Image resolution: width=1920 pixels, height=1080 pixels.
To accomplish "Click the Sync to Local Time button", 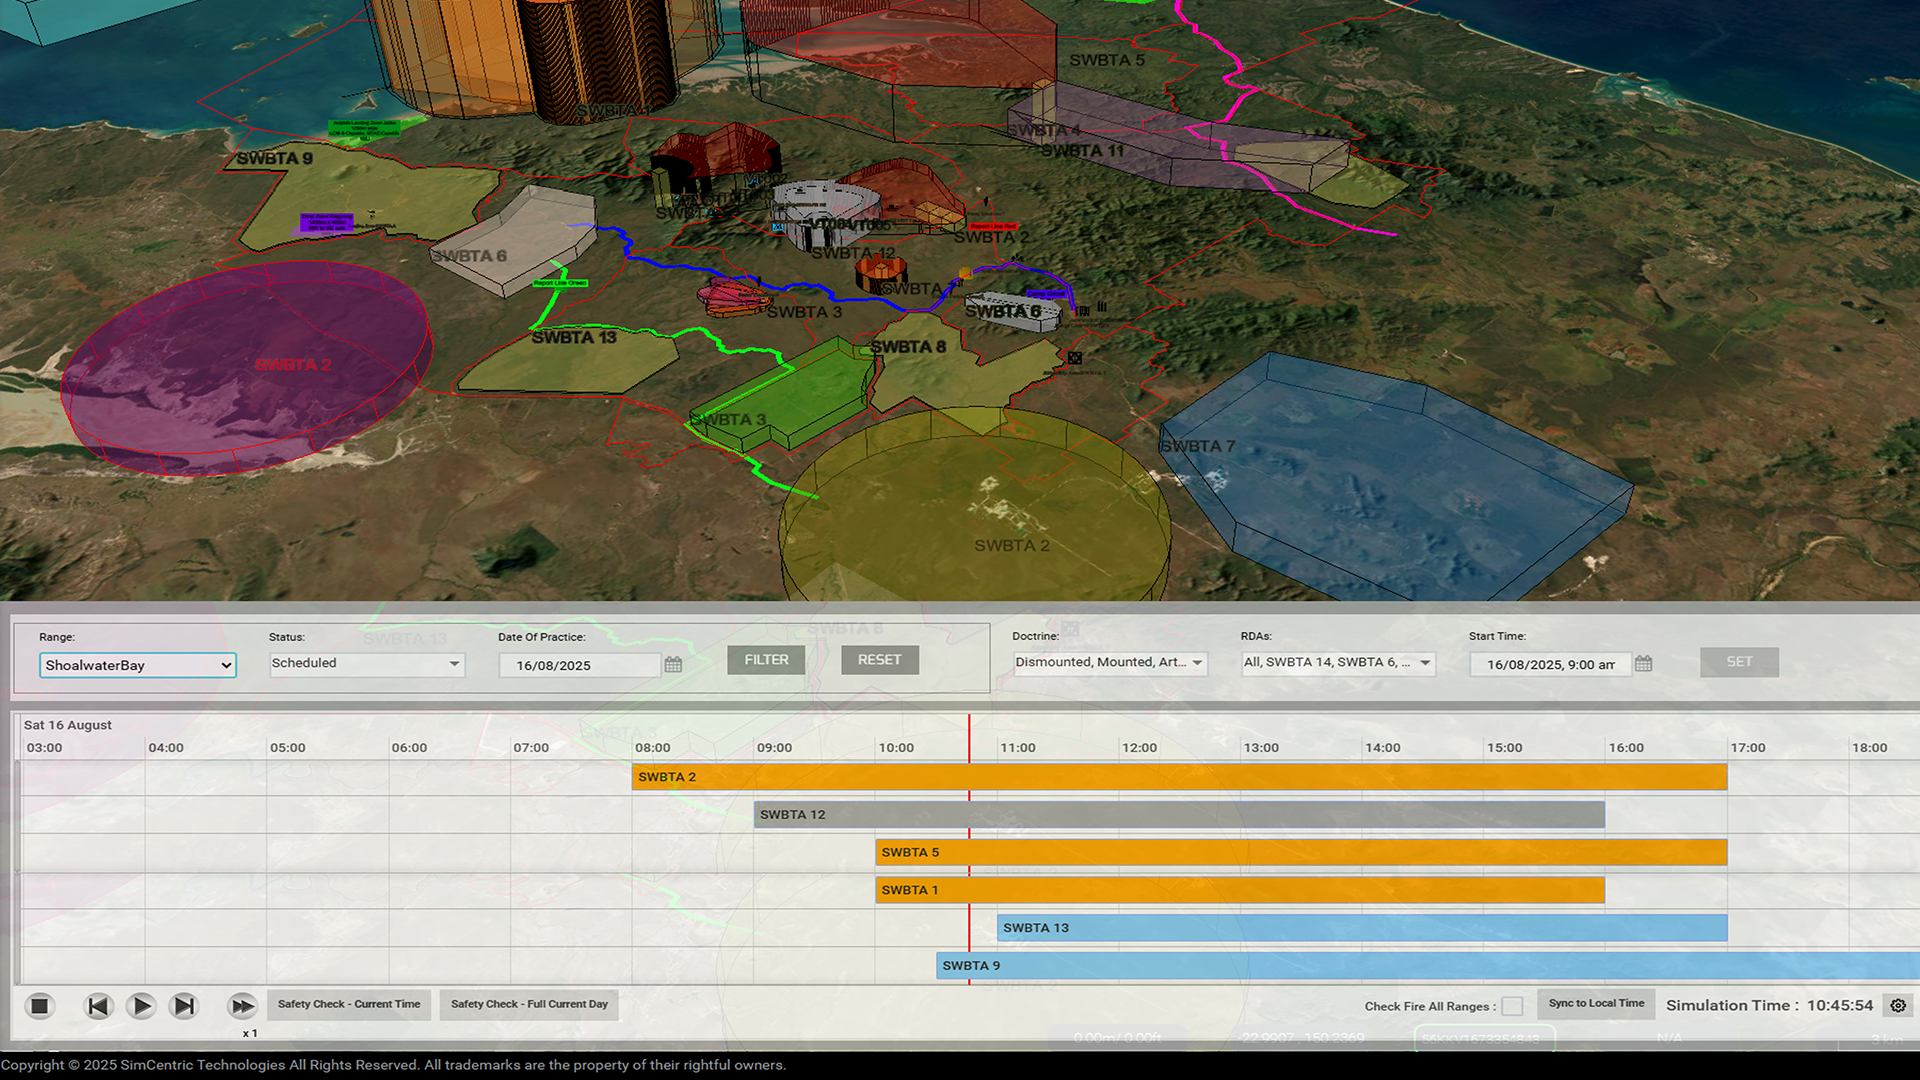I will (1596, 1003).
